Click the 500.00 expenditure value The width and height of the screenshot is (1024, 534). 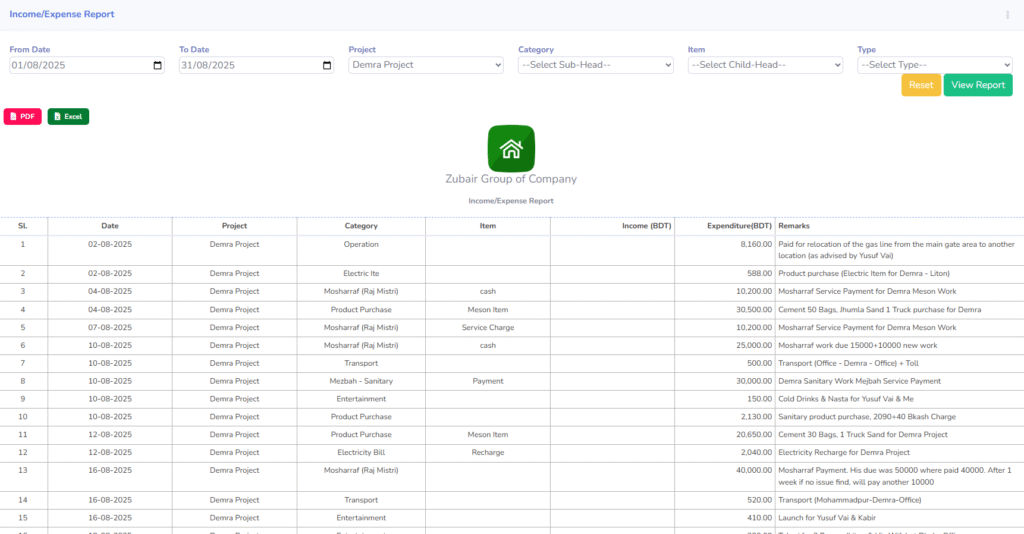click(x=760, y=364)
